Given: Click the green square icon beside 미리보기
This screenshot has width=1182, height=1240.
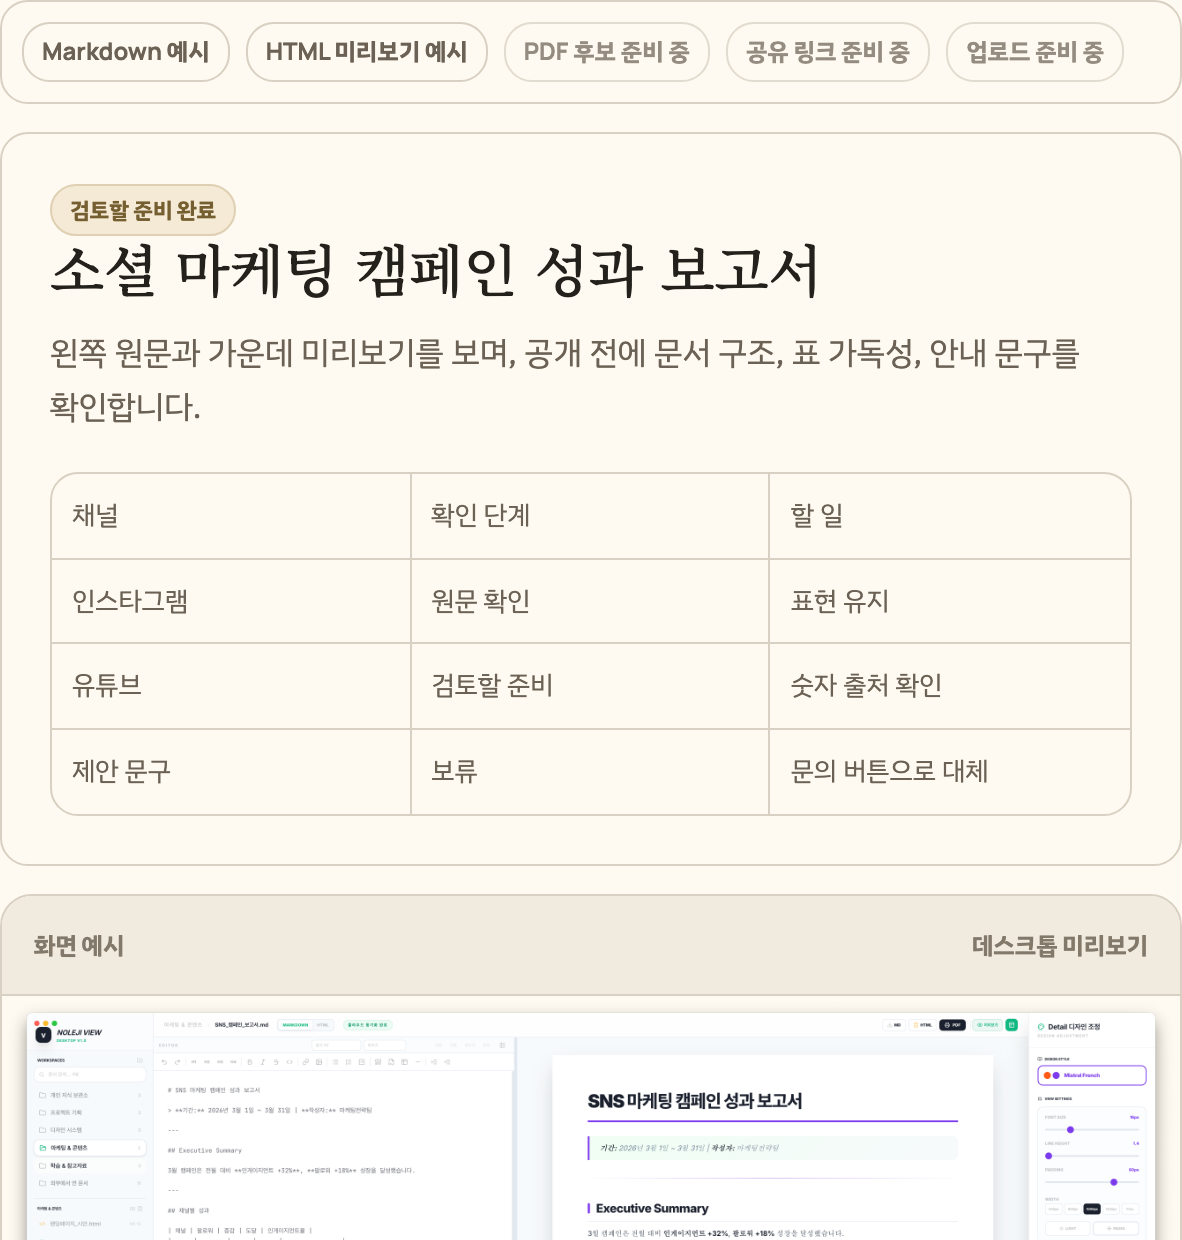Looking at the screenshot, I should click(1011, 1025).
